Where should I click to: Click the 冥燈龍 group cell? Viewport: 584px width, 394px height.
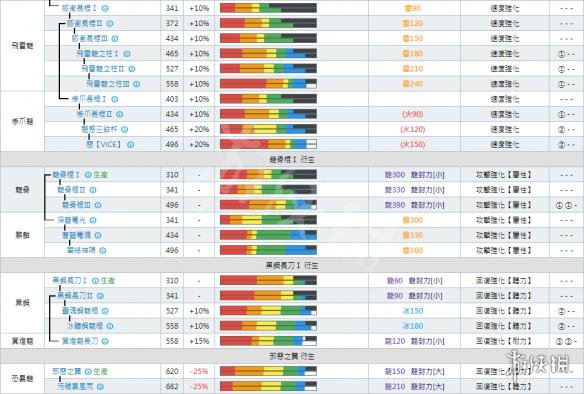pyautogui.click(x=22, y=341)
